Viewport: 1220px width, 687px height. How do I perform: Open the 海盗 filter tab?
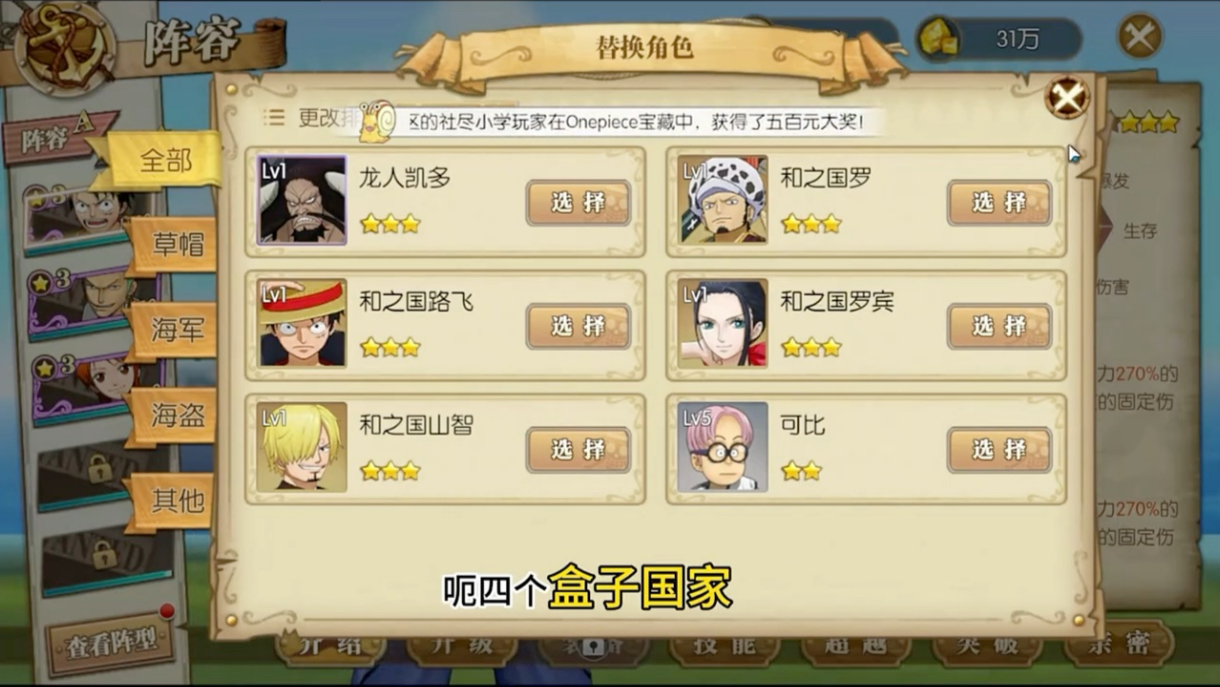[174, 415]
